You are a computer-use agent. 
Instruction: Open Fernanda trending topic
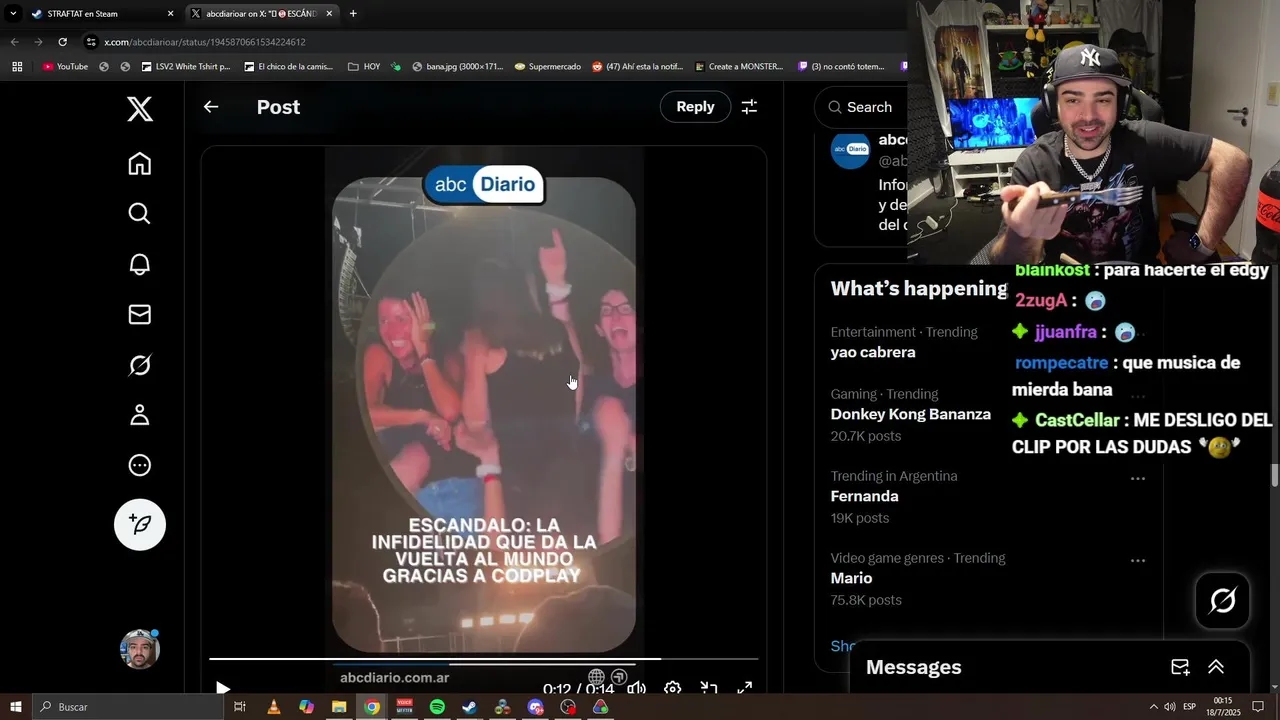[864, 496]
